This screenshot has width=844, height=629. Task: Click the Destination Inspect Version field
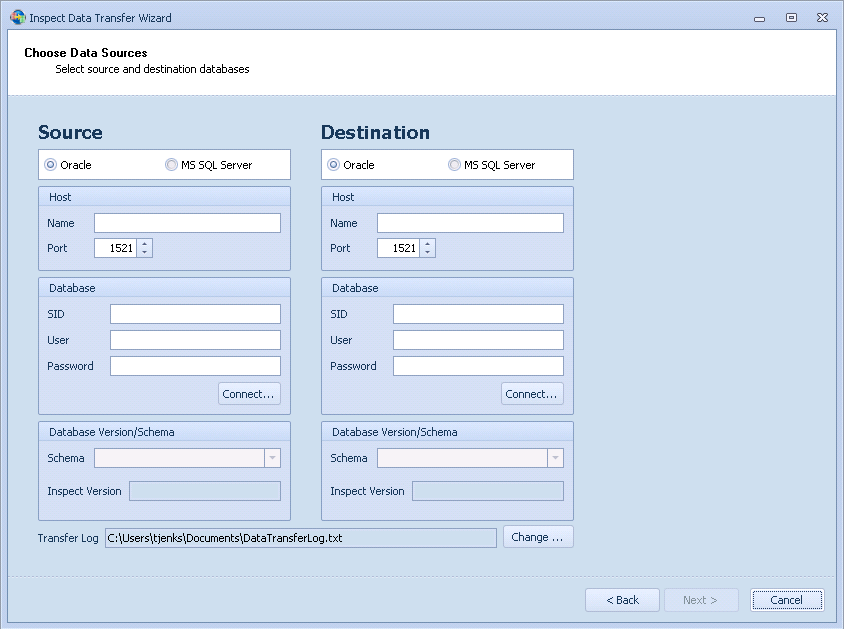488,491
